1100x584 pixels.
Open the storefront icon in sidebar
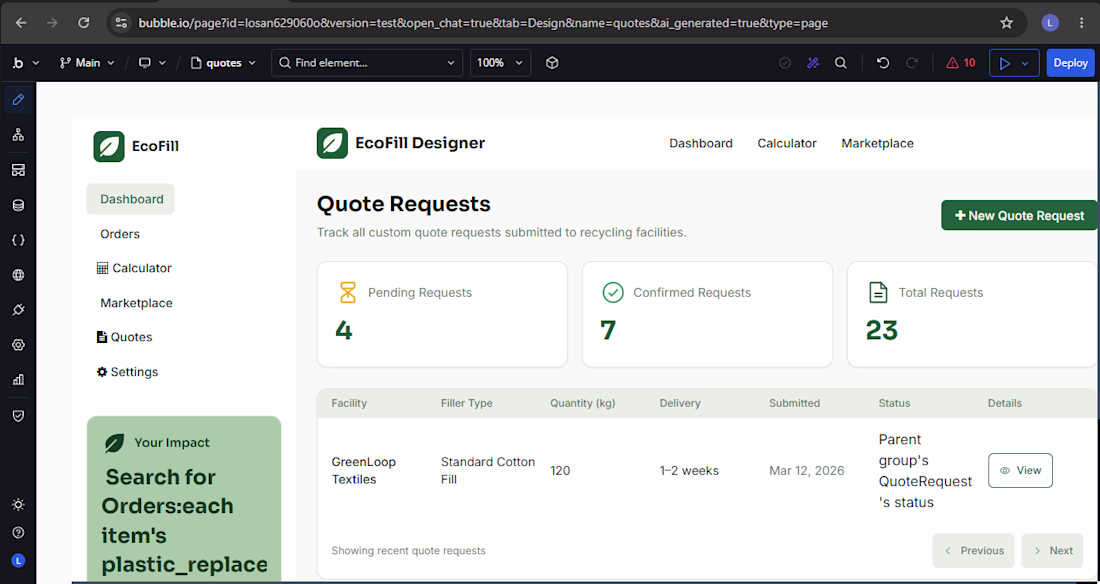point(18,171)
